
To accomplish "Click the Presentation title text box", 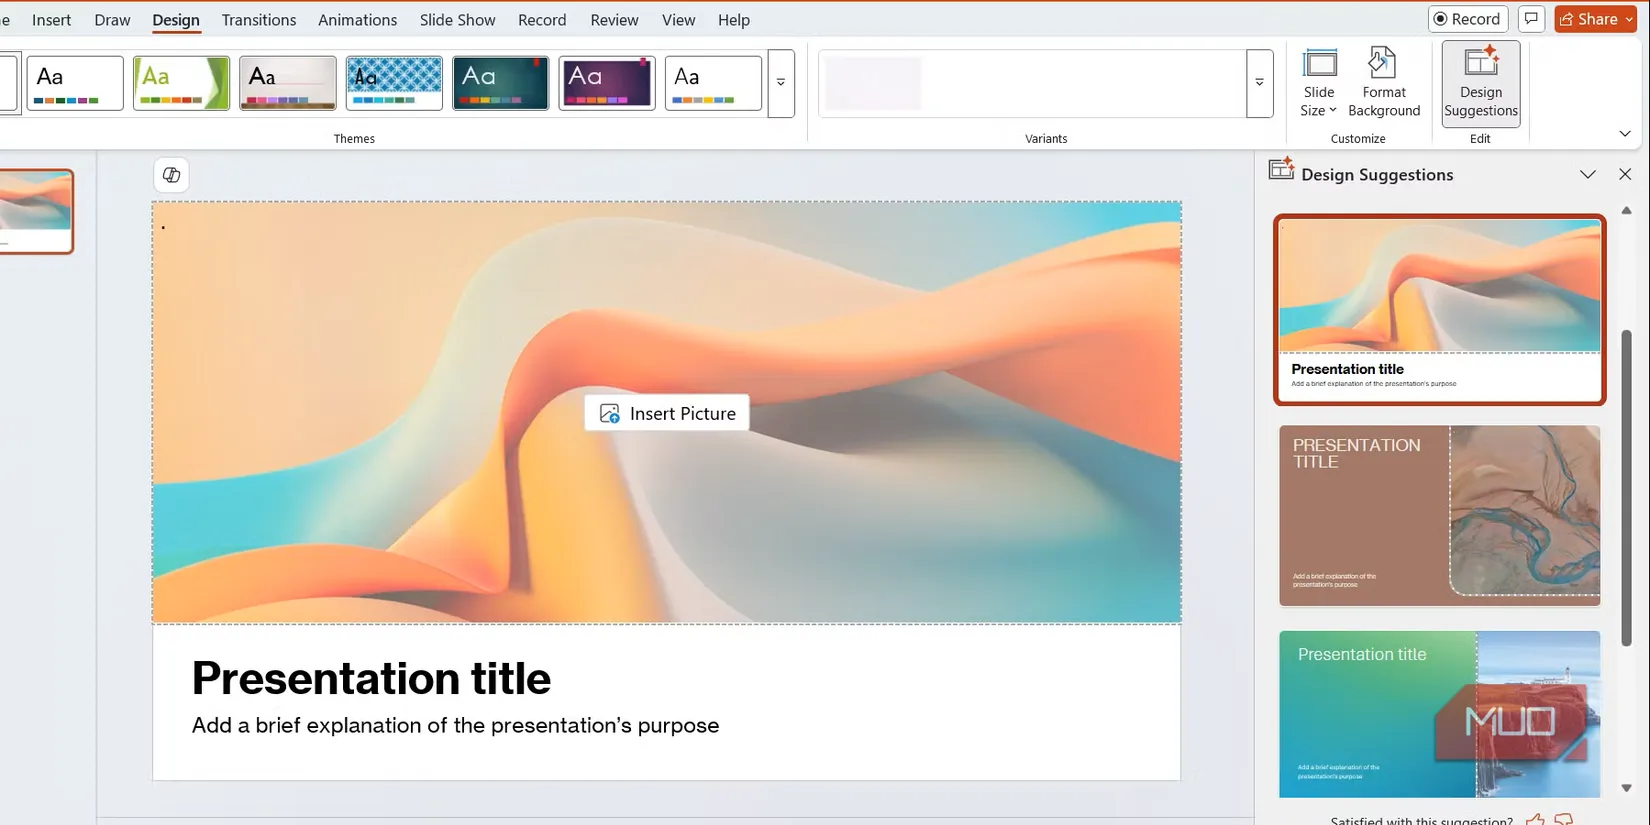I will click(x=371, y=678).
